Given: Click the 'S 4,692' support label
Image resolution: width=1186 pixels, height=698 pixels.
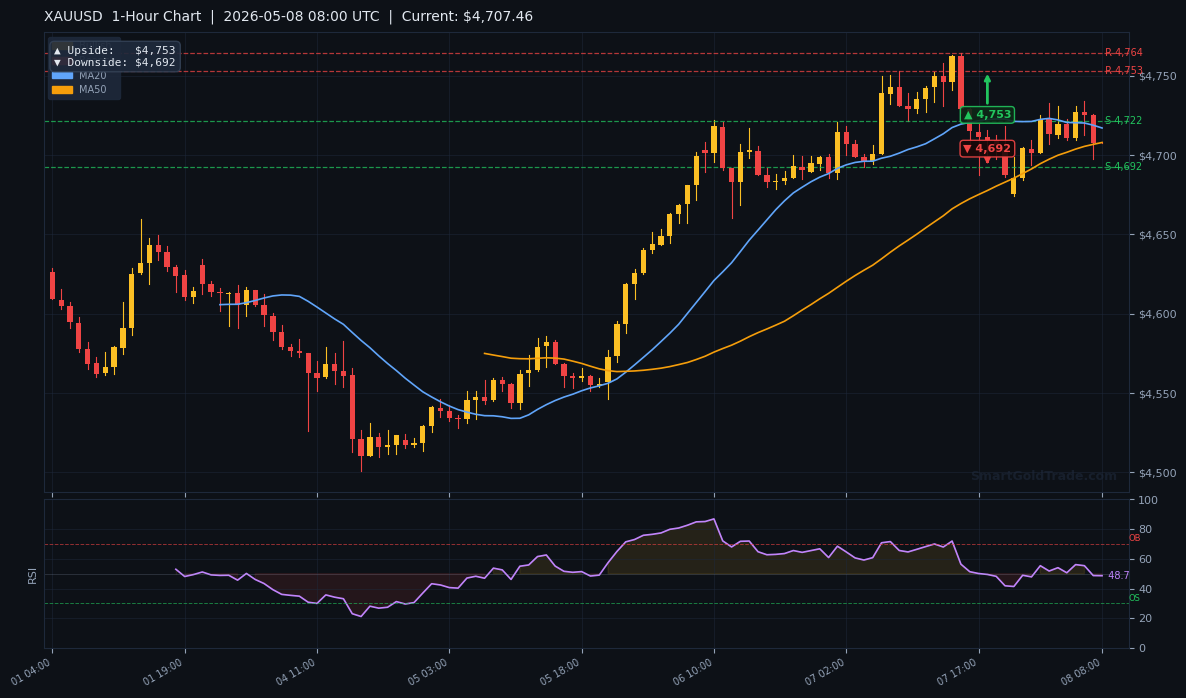Looking at the screenshot, I should (x=1123, y=166).
